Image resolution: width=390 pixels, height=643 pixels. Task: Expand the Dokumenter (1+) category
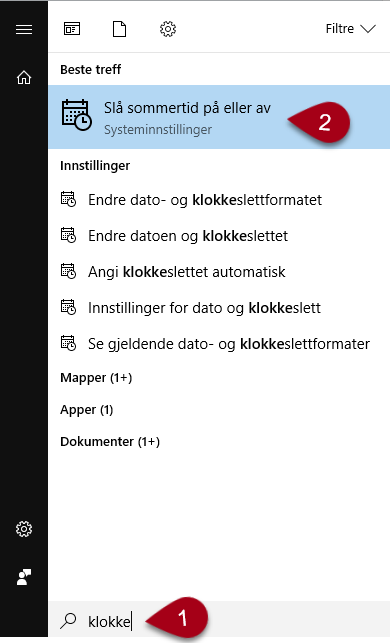[x=110, y=442]
